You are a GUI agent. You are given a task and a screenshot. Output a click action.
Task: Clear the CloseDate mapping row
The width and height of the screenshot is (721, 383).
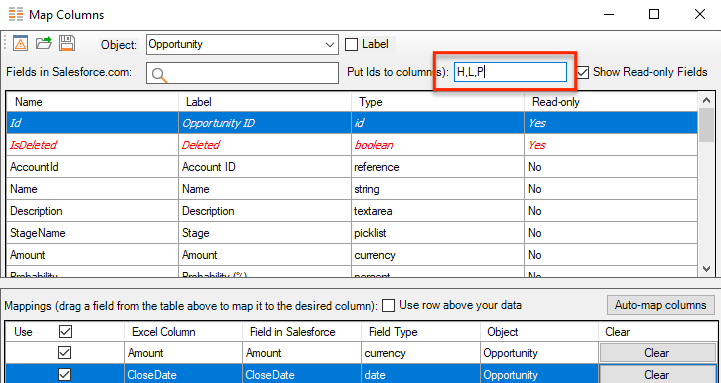tap(657, 375)
